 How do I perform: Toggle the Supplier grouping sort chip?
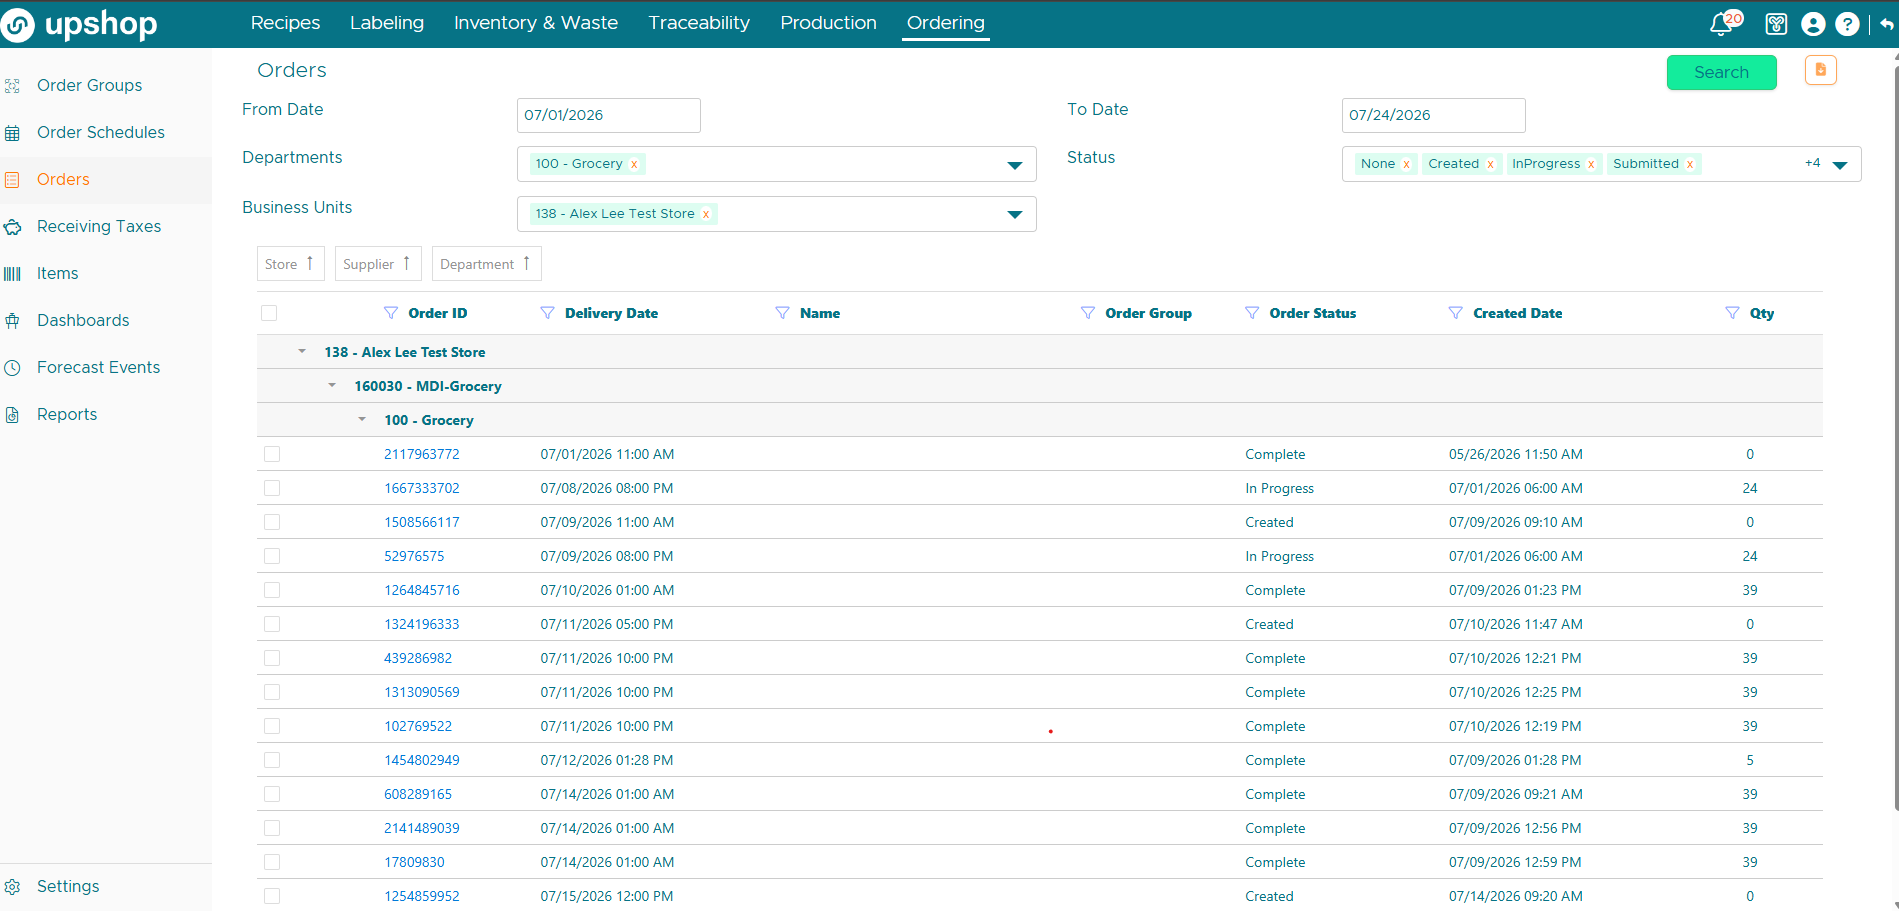378,264
